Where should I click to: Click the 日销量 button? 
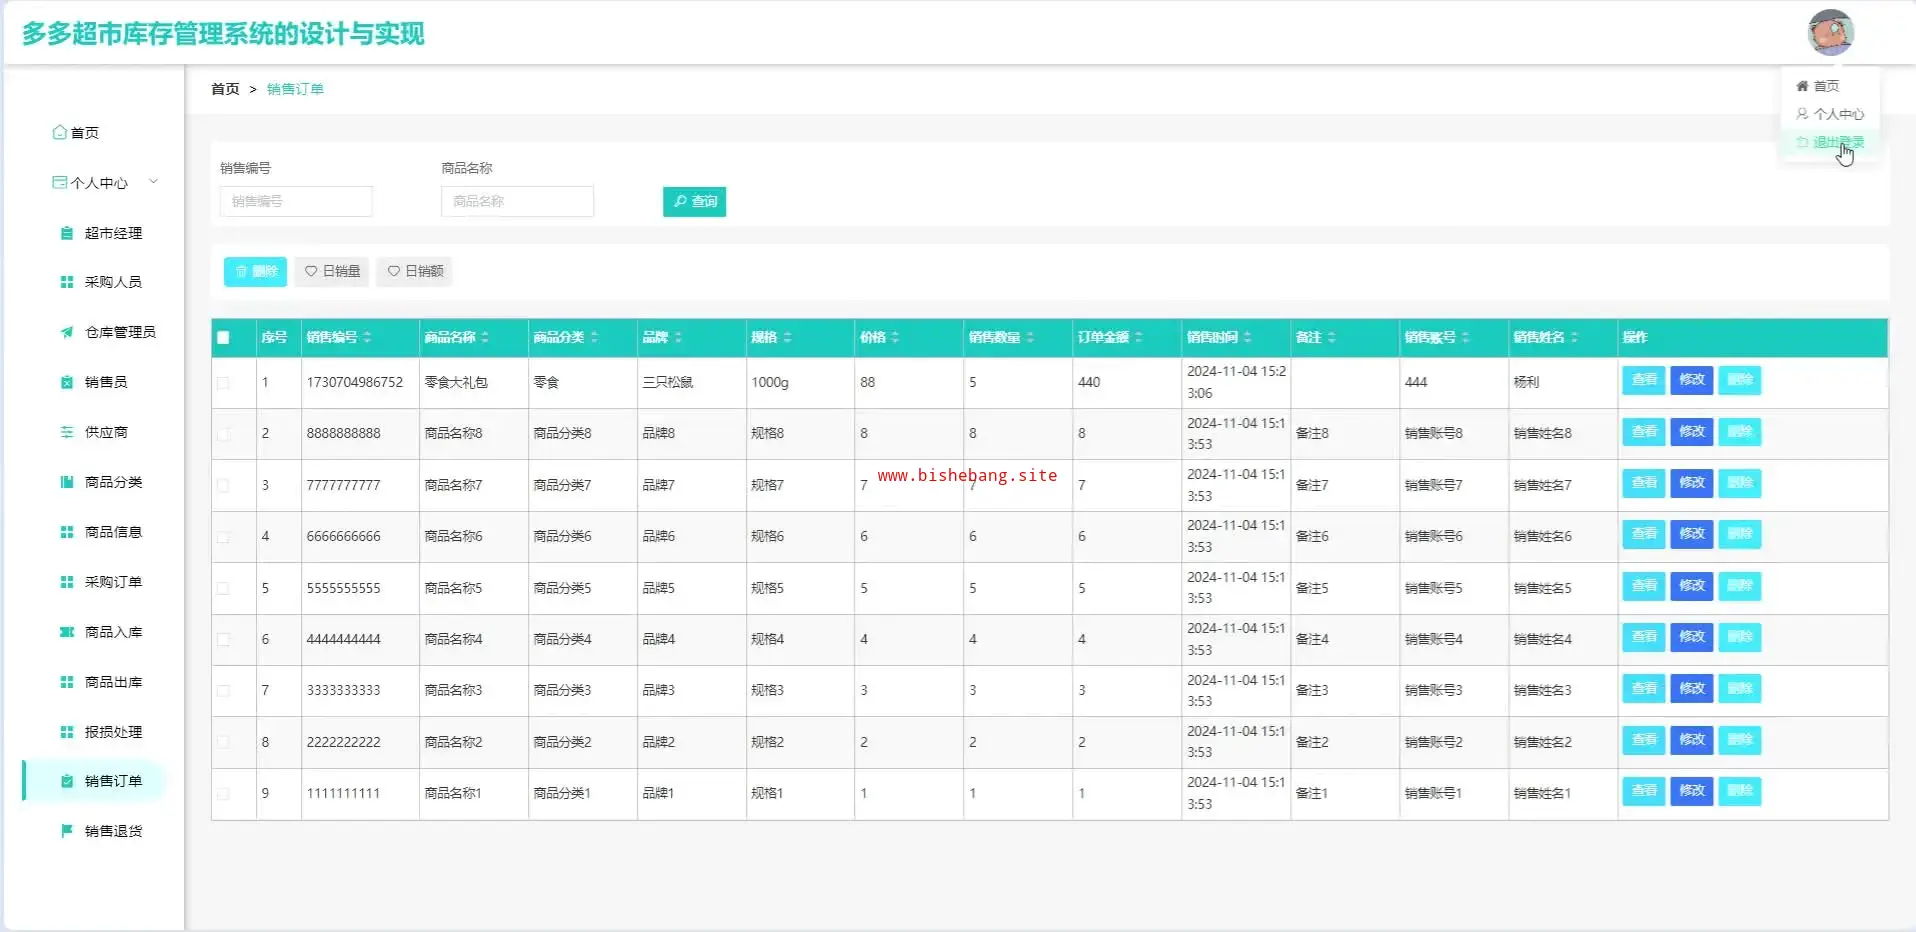pos(332,271)
